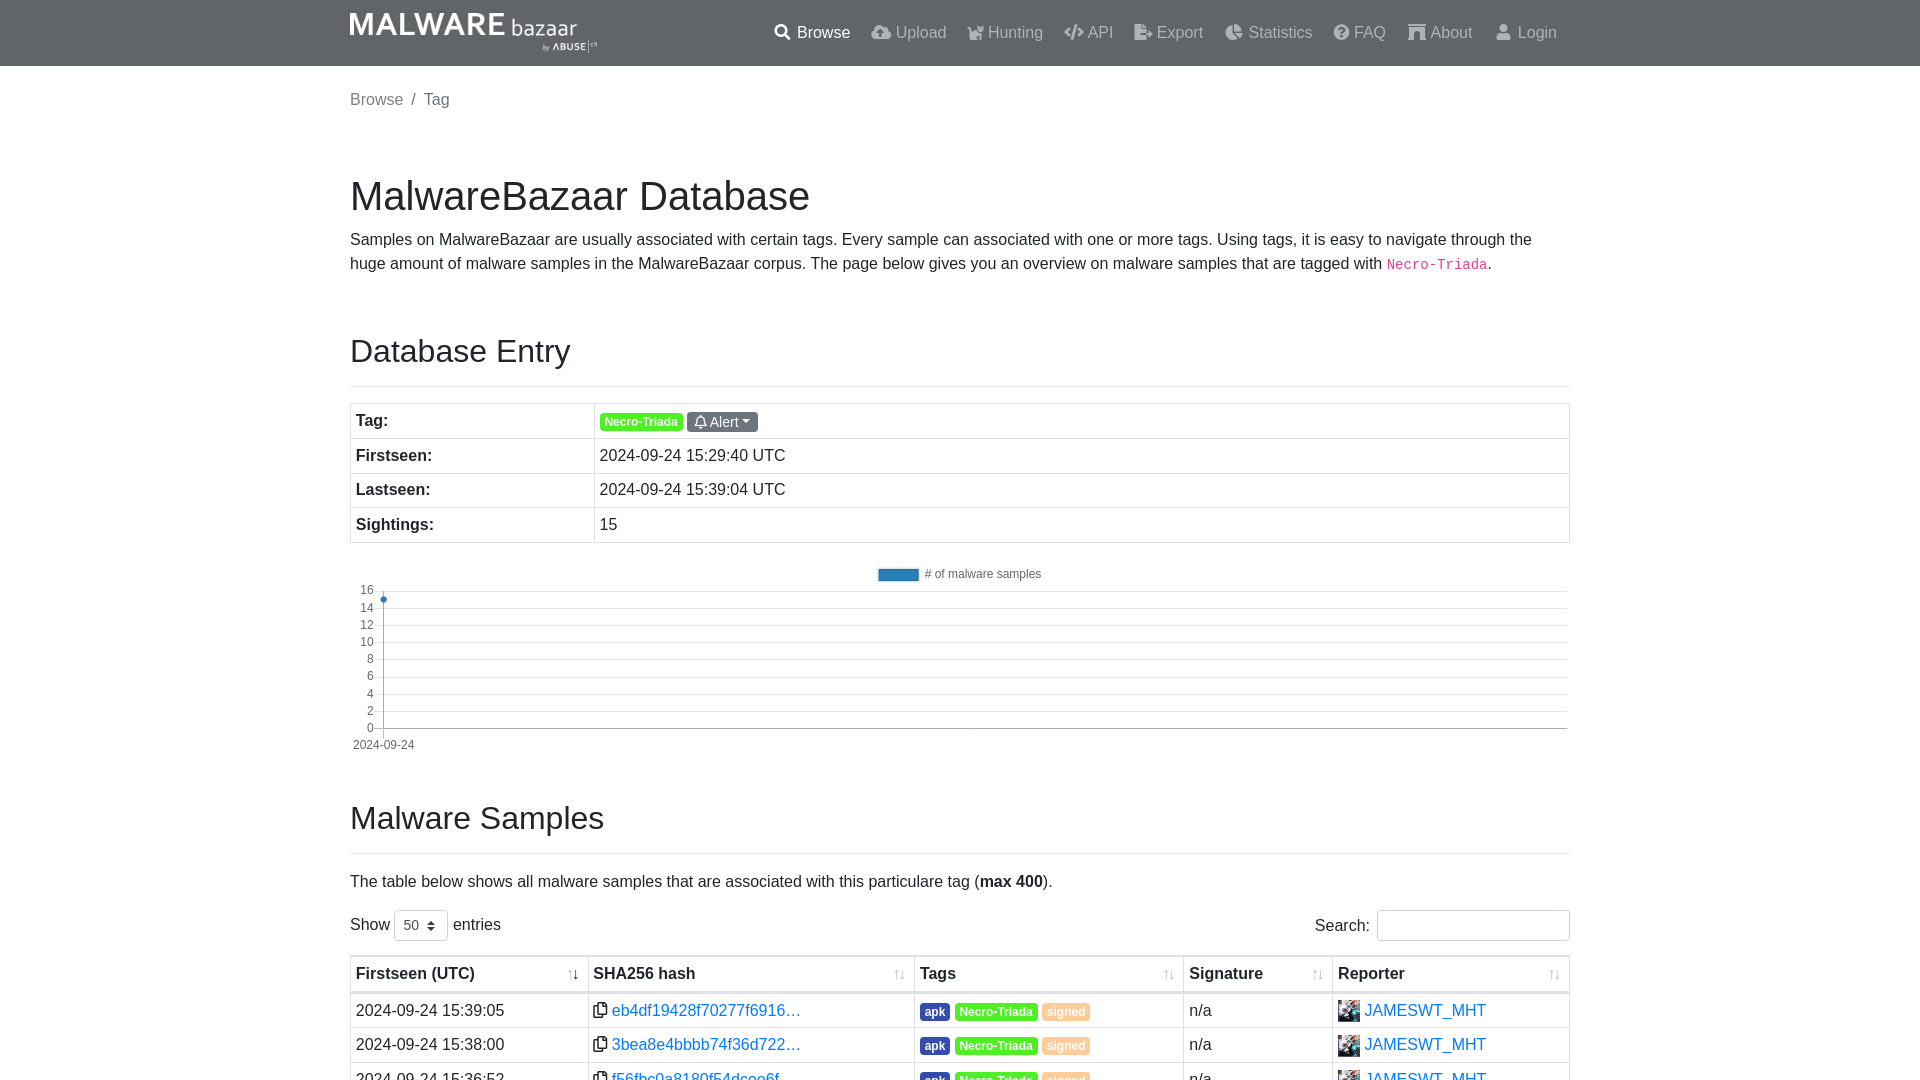The height and width of the screenshot is (1080, 1920).
Task: Click Lastseen value 2024-09-24 15:39:04 UTC
Action: tap(692, 490)
